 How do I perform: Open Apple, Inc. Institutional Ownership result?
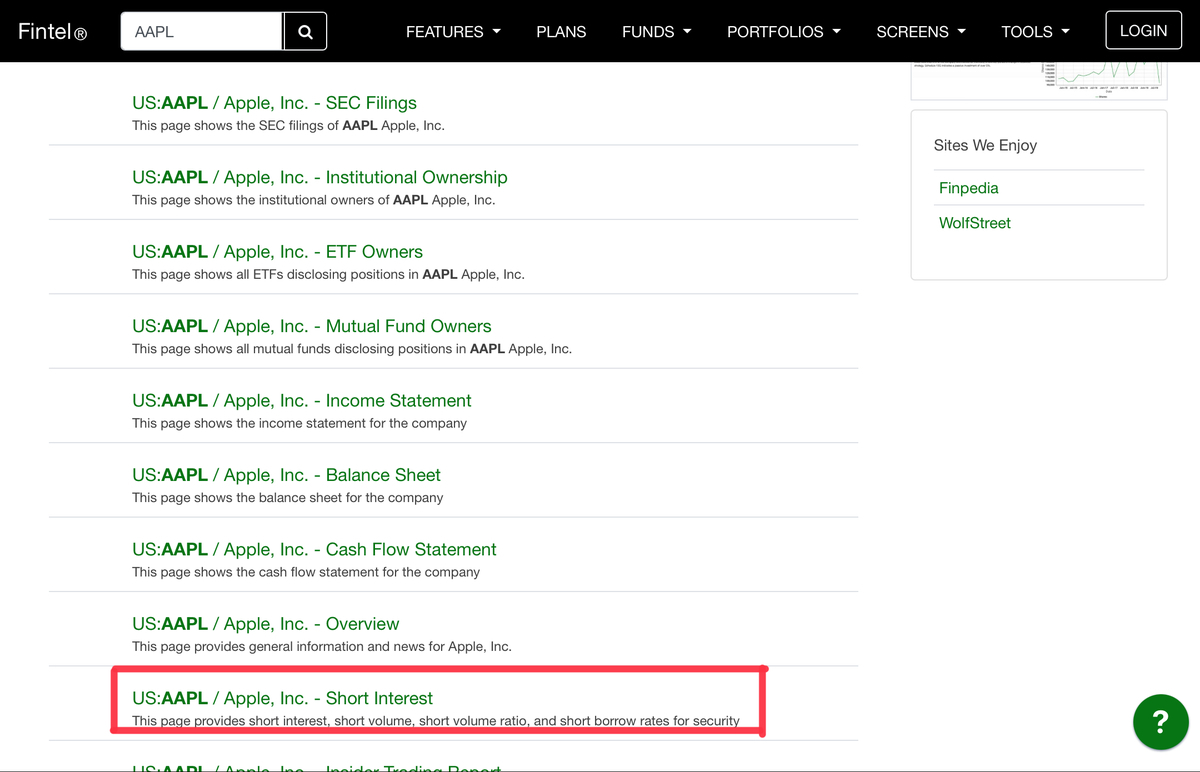coord(320,177)
